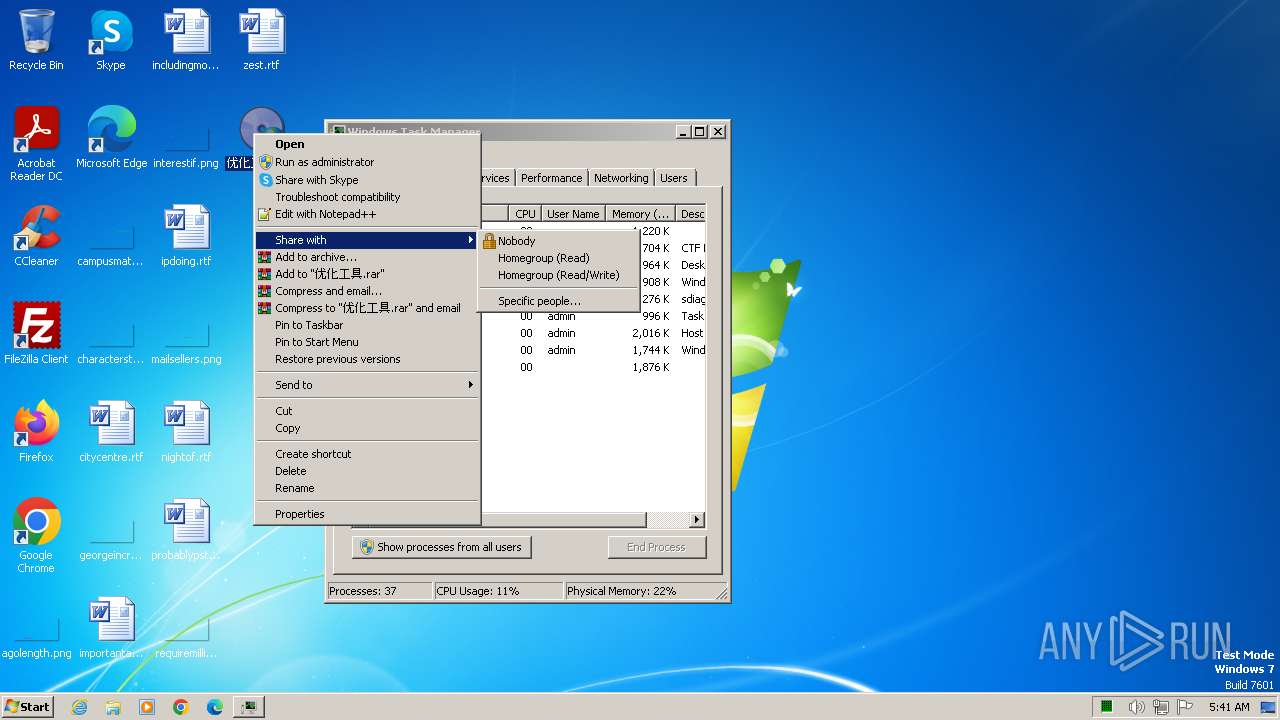Choose Edit with Notepad++
The width and height of the screenshot is (1280, 720).
(368, 214)
